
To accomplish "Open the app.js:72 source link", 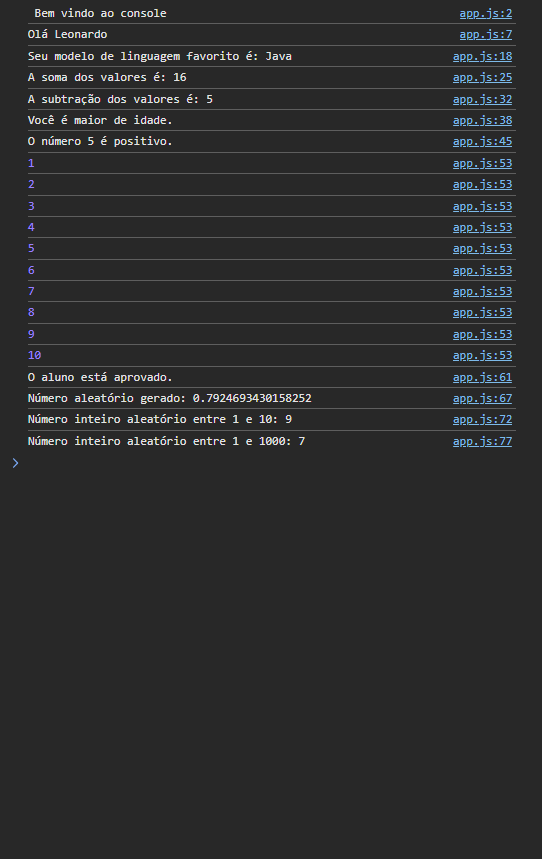I will [x=482, y=419].
